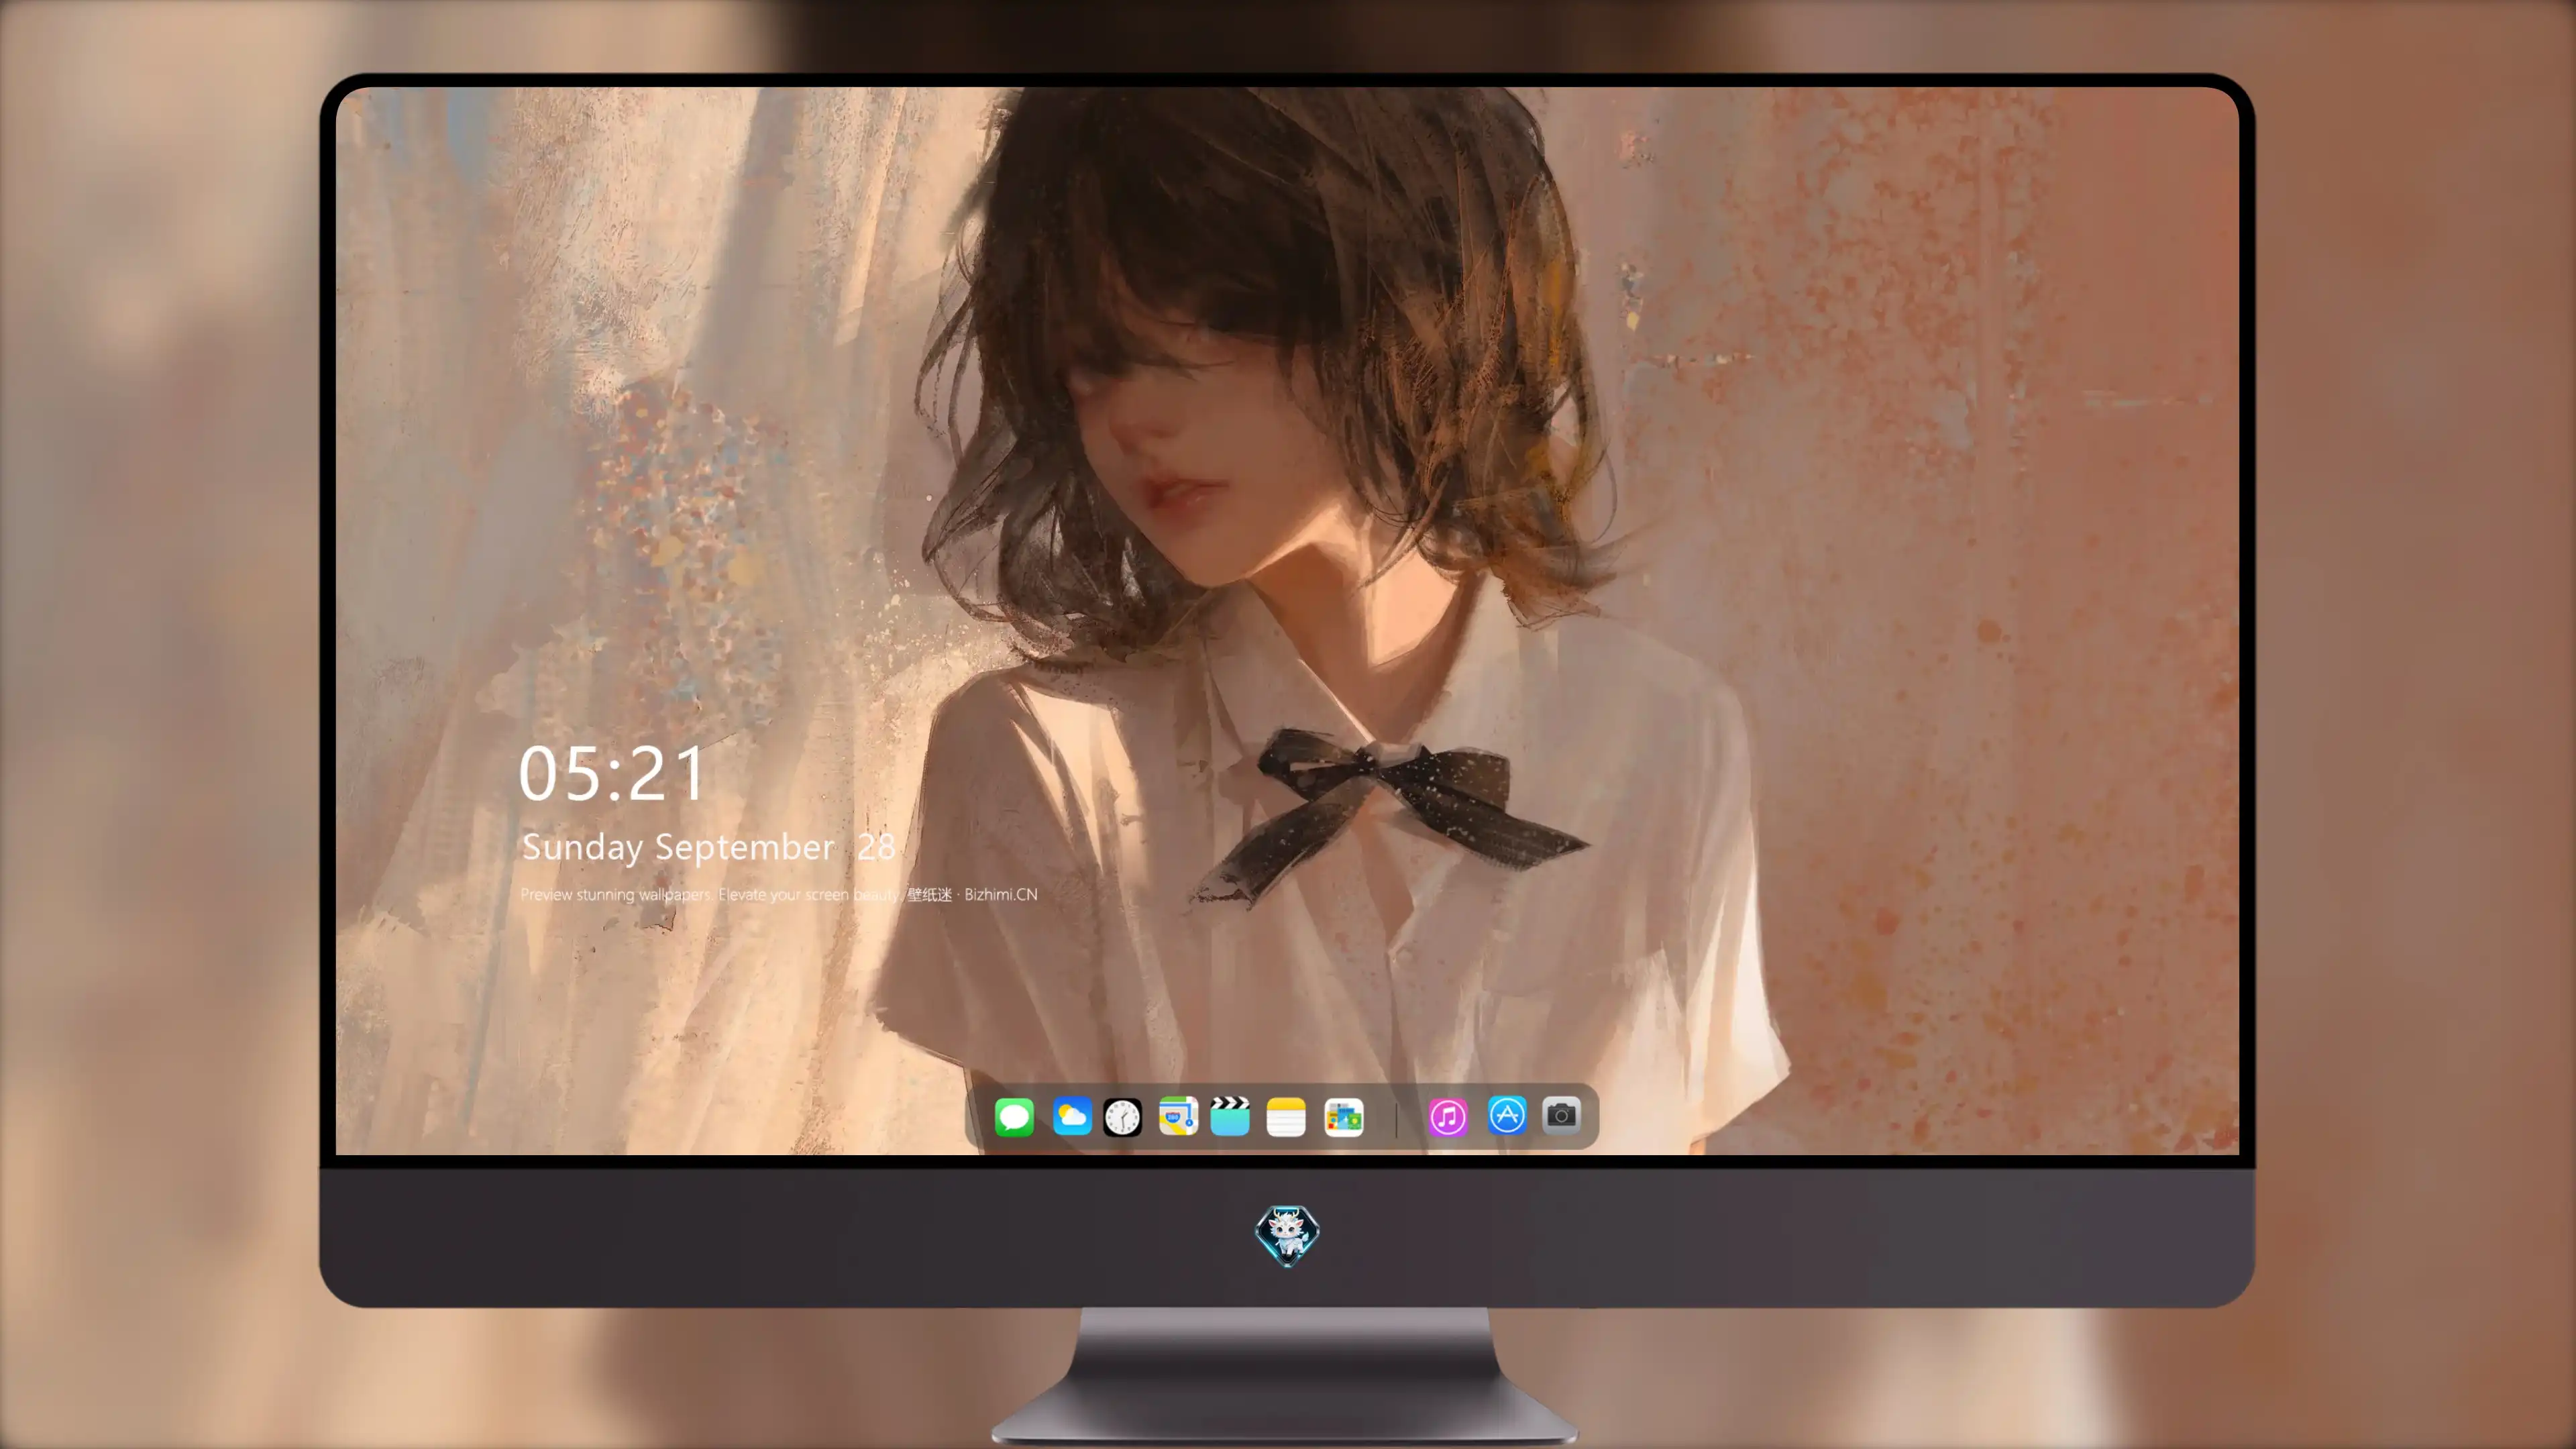2576x1449 pixels.
Task: Open the Clock app in the dock
Action: click(1122, 1117)
